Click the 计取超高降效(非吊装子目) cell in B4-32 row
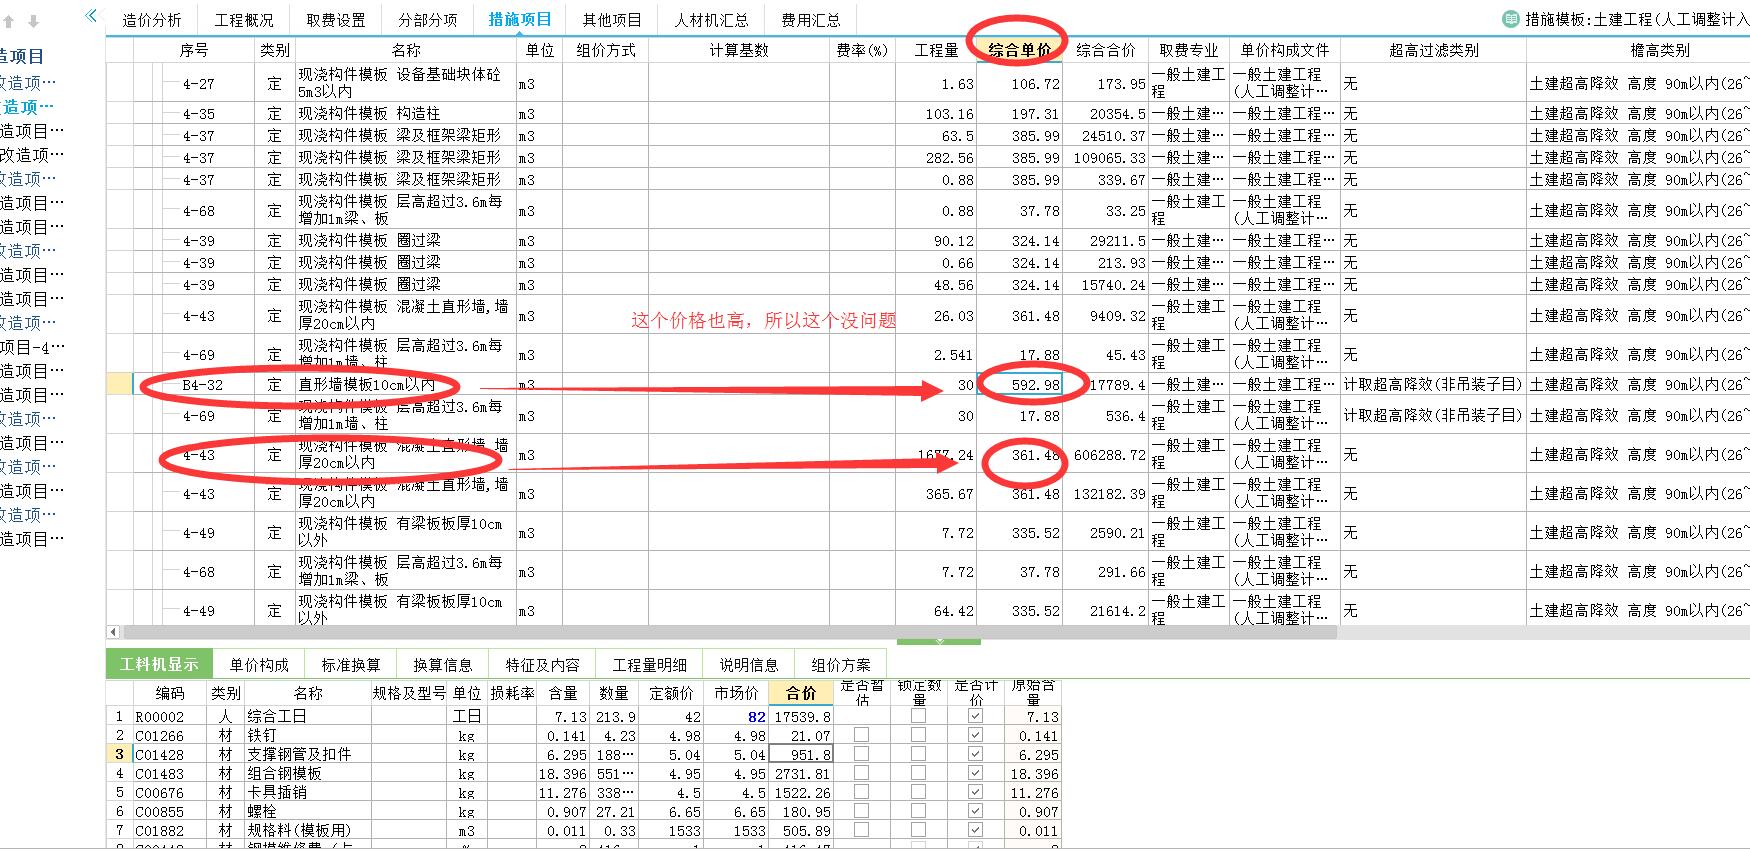1750x849 pixels. [x=1432, y=384]
